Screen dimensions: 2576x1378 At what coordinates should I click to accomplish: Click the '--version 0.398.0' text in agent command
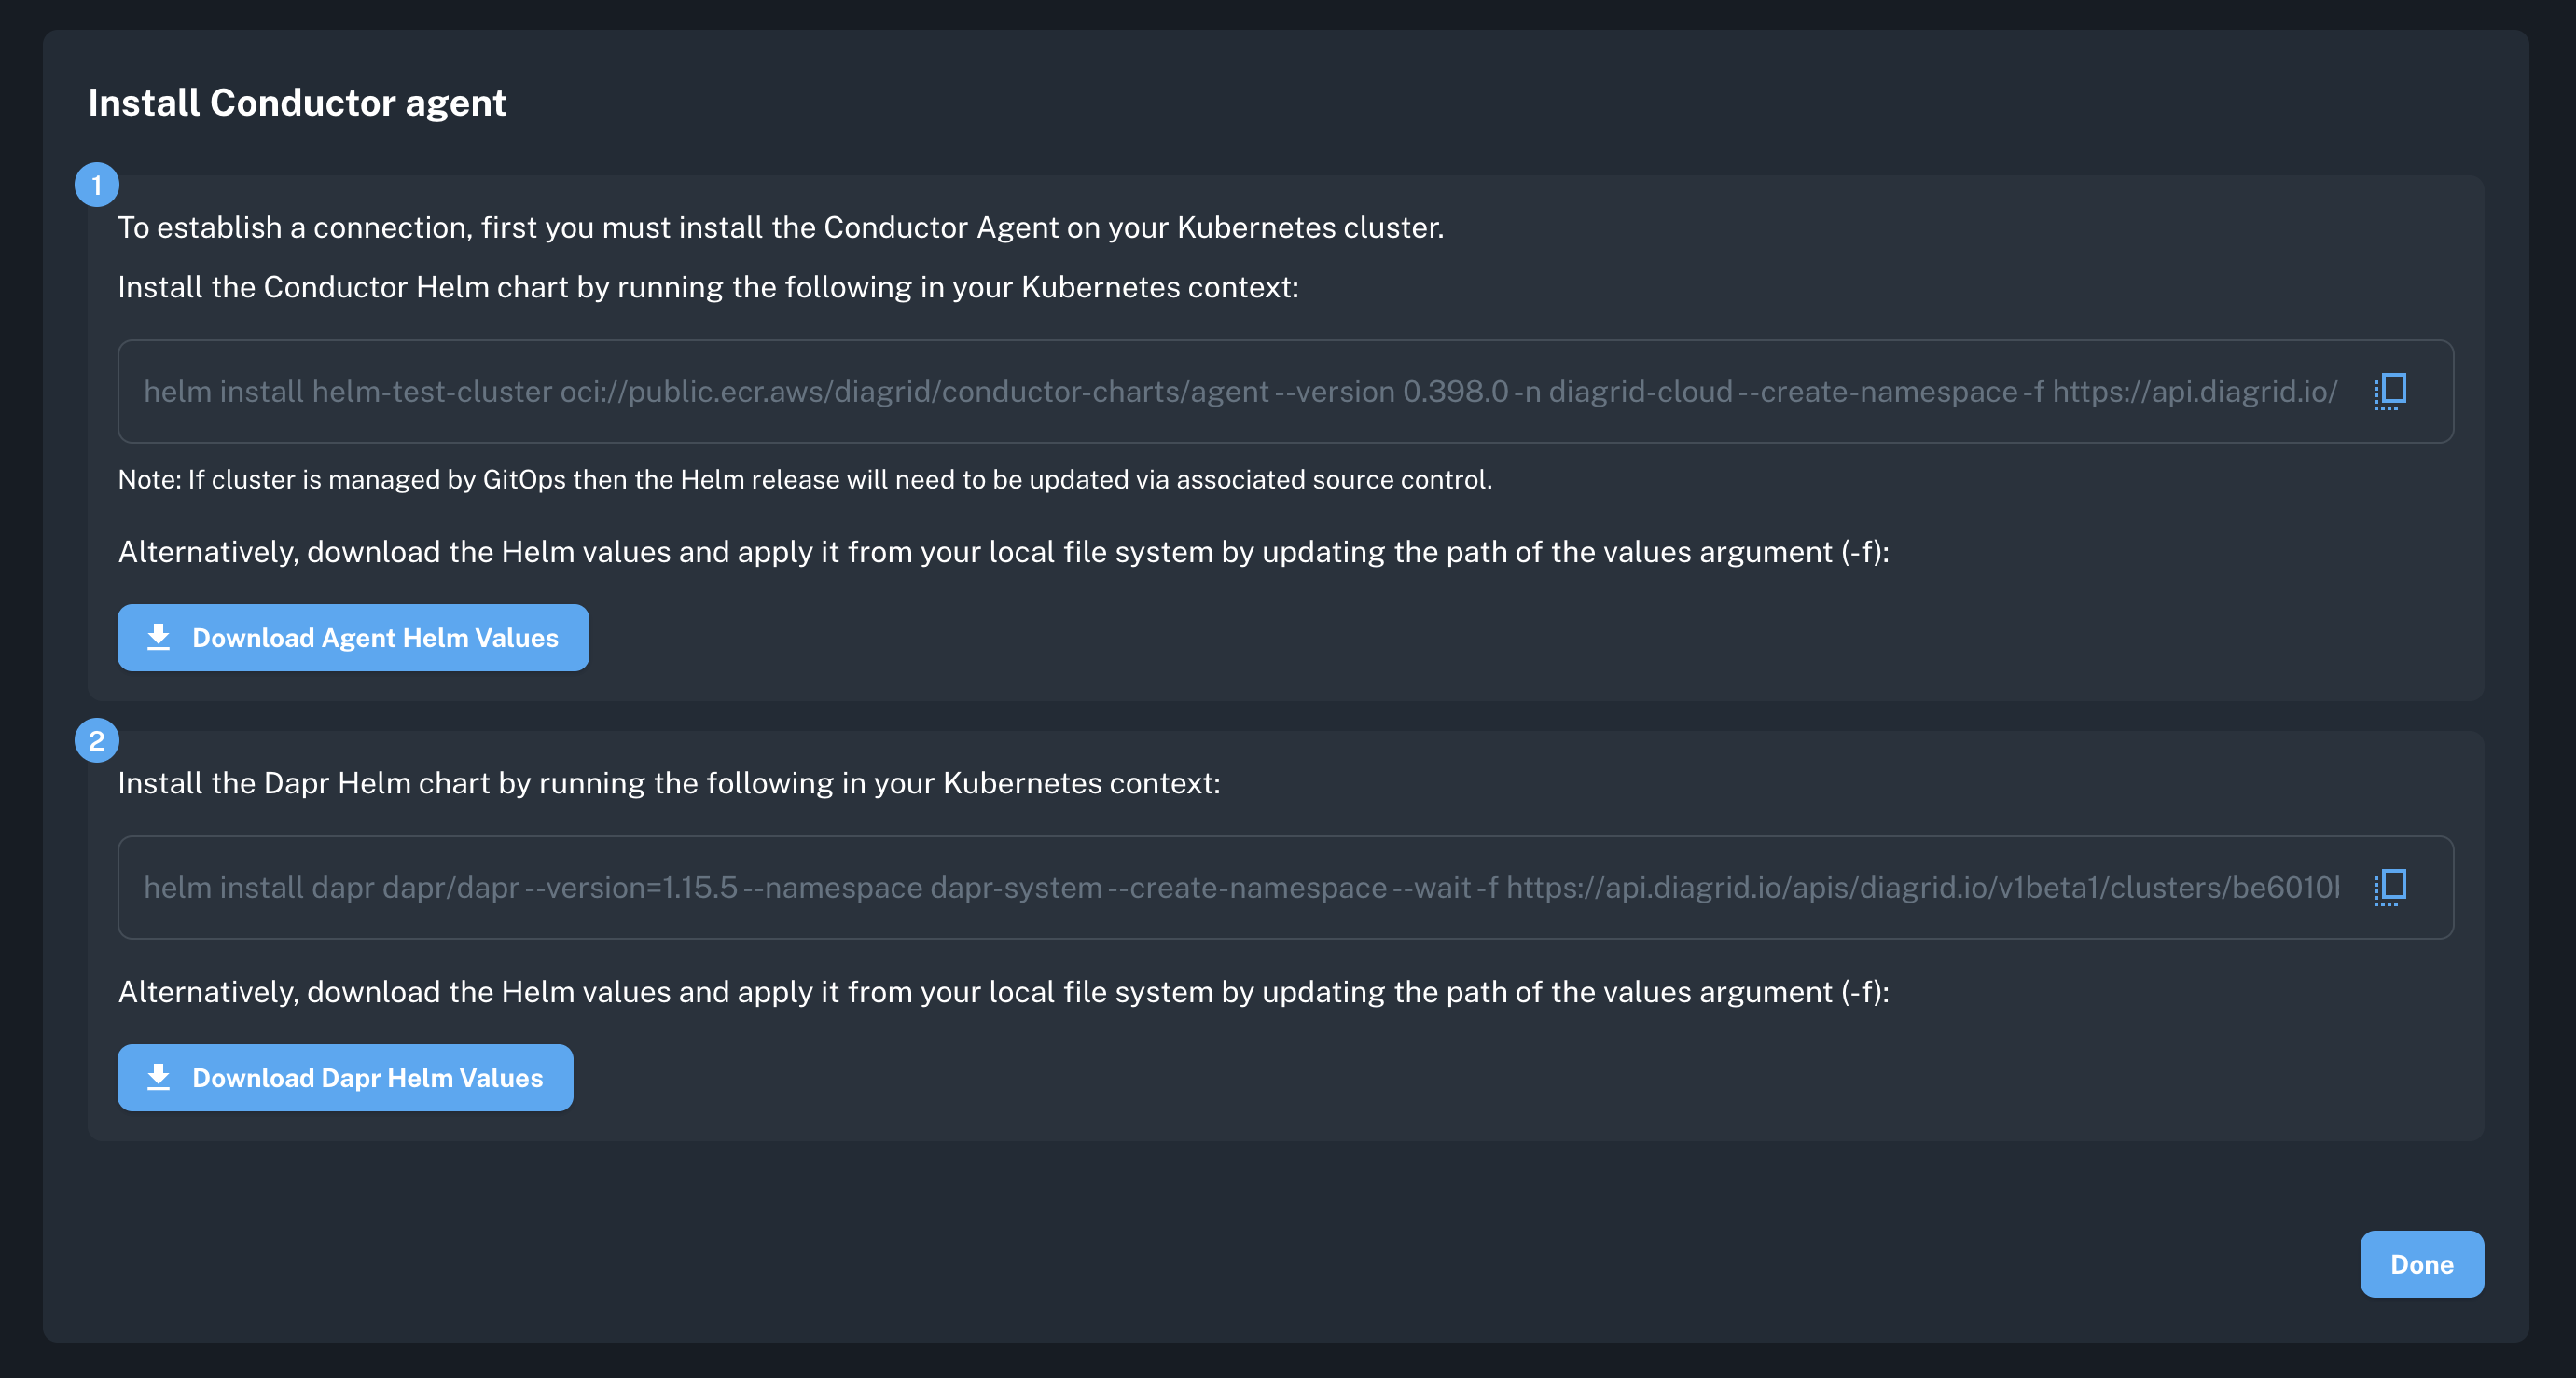[x=1391, y=391]
